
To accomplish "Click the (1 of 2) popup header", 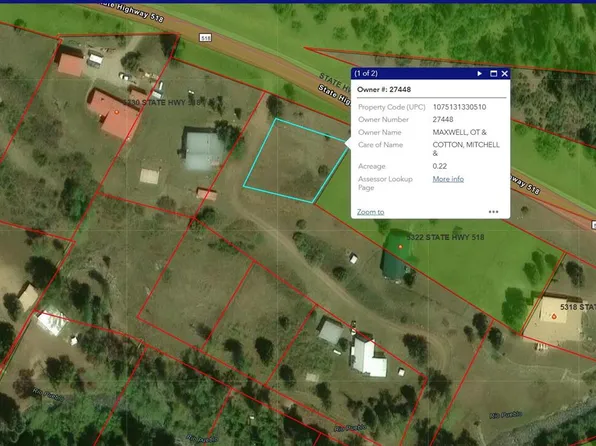I will 366,73.
